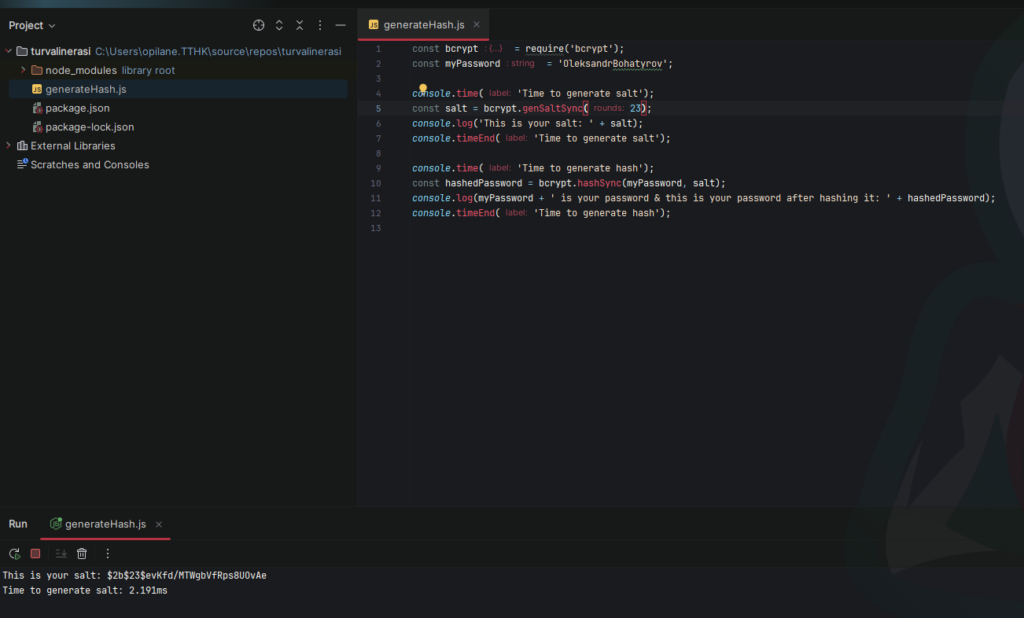Click hashSync method call on line 10
The width and height of the screenshot is (1024, 618).
coord(599,183)
